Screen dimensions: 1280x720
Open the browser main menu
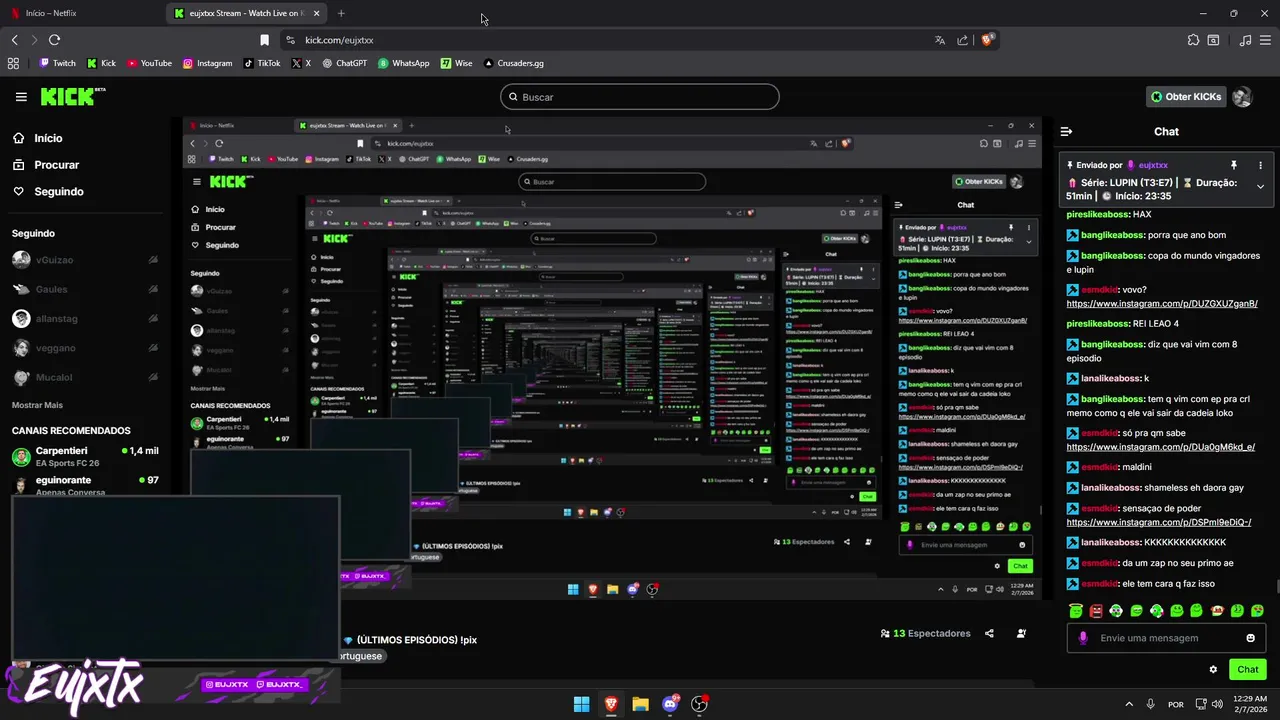[1266, 40]
